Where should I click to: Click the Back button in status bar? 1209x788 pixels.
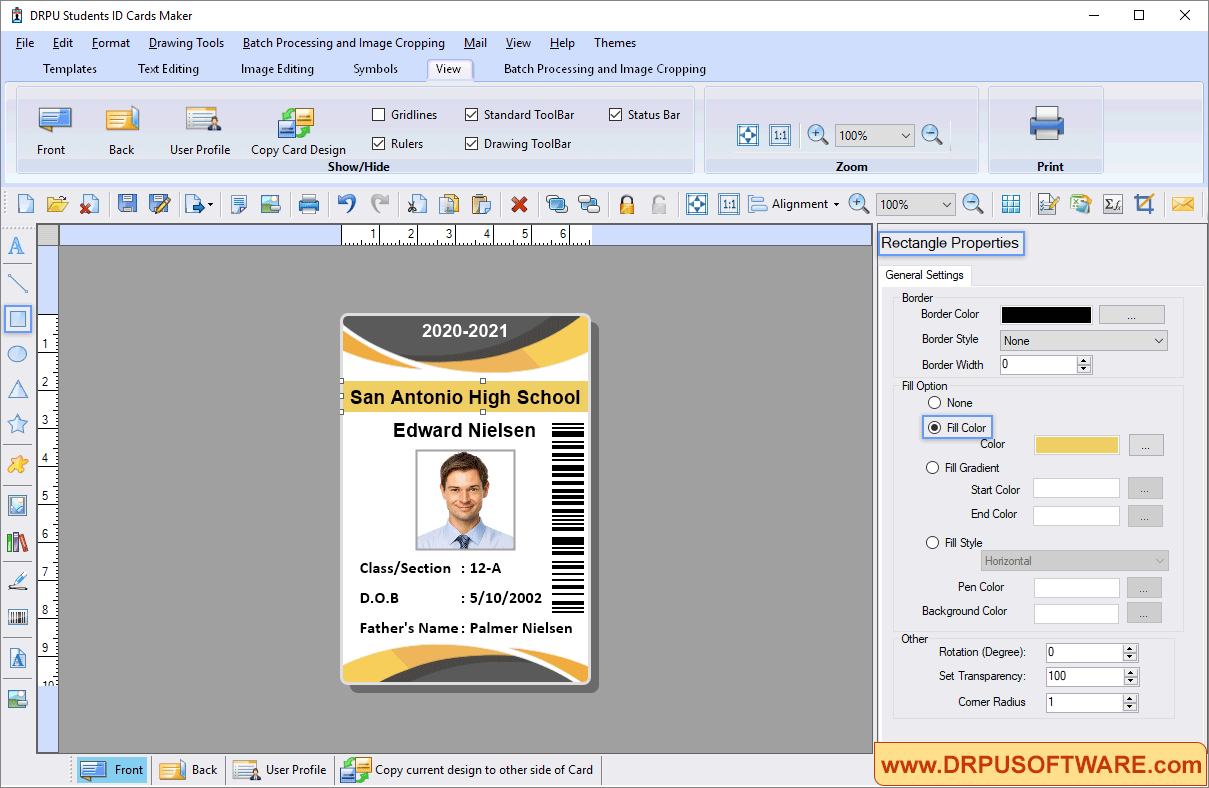(x=188, y=770)
